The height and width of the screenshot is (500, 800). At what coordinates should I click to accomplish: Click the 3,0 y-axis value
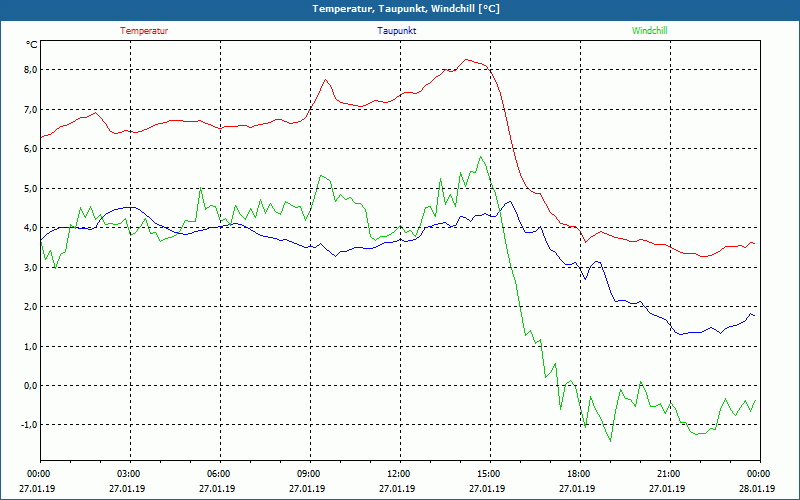click(x=31, y=268)
